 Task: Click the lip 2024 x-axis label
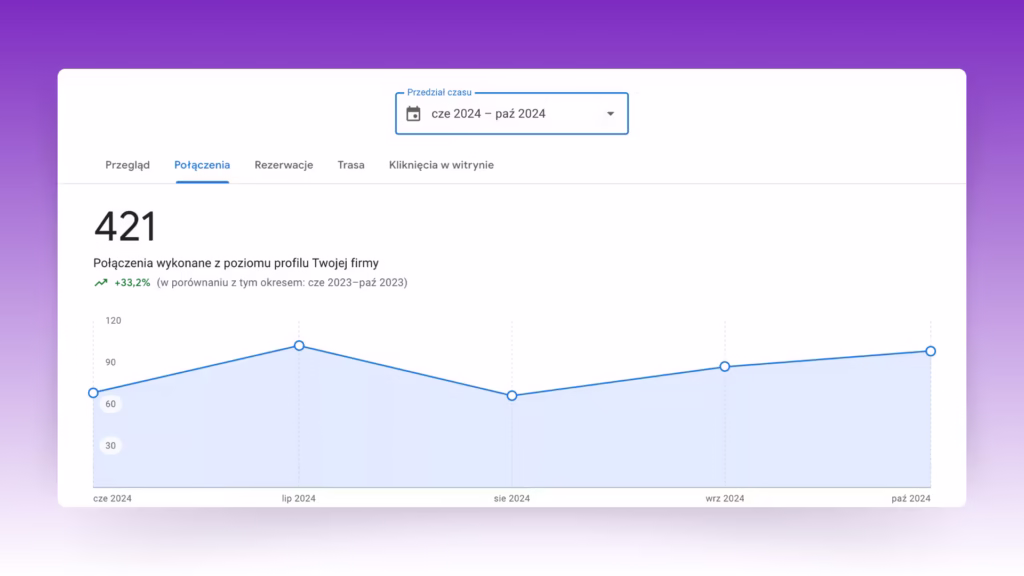tap(298, 498)
